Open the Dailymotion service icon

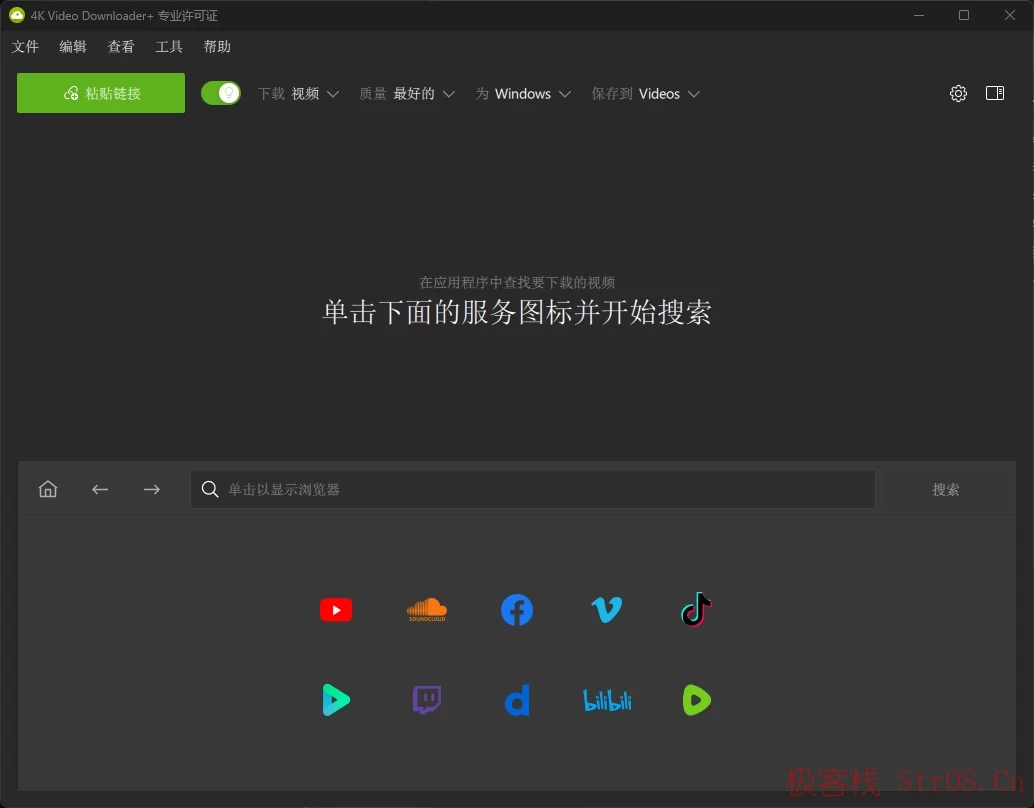point(517,700)
